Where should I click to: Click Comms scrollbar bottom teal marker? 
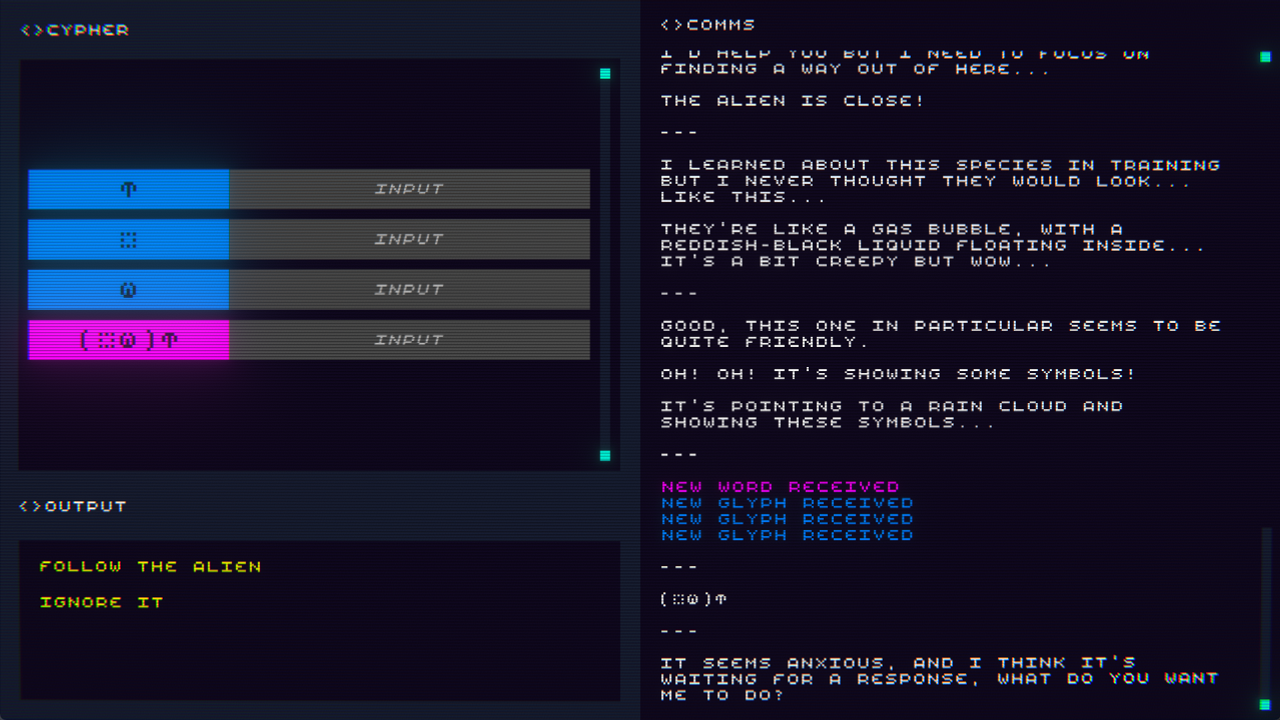tap(1265, 704)
